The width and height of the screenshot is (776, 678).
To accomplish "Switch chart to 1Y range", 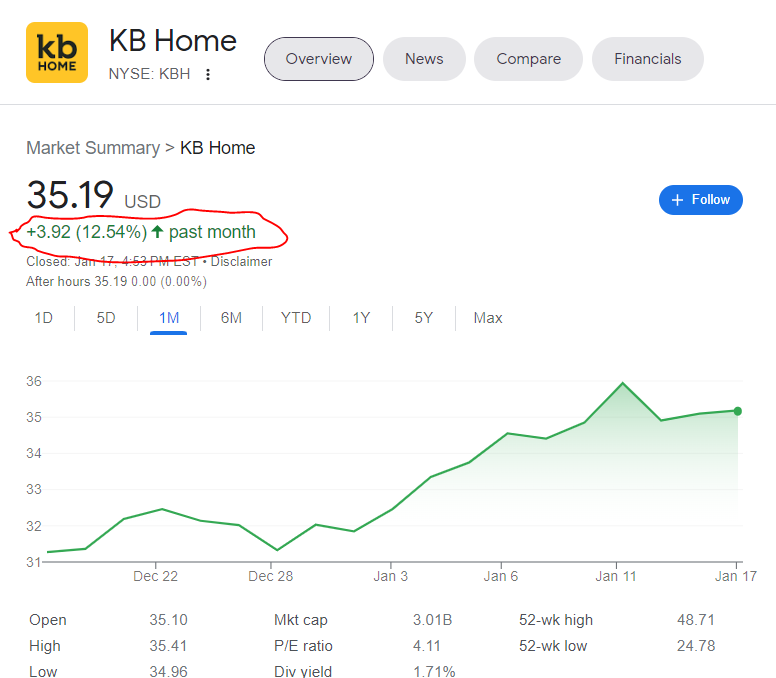I will coord(361,318).
